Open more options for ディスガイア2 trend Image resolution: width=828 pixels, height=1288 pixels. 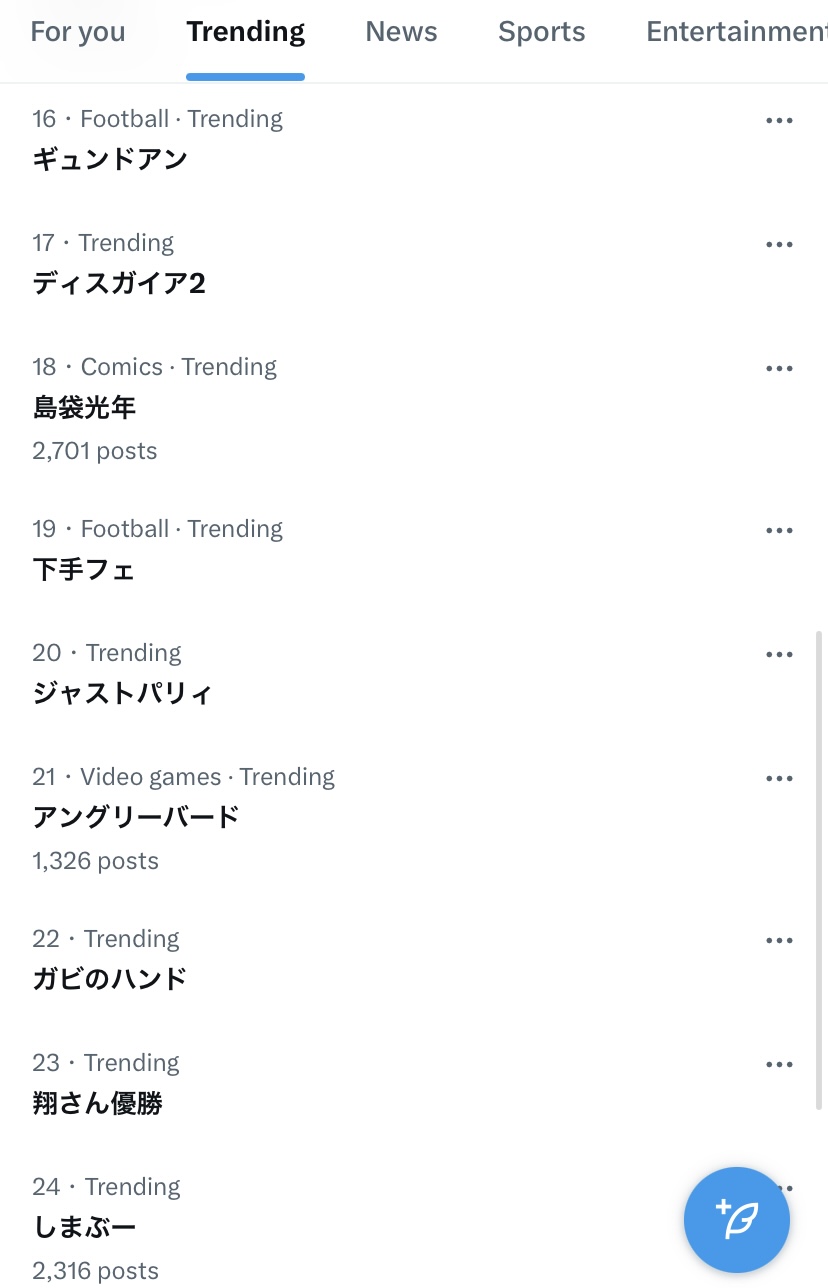tap(779, 245)
